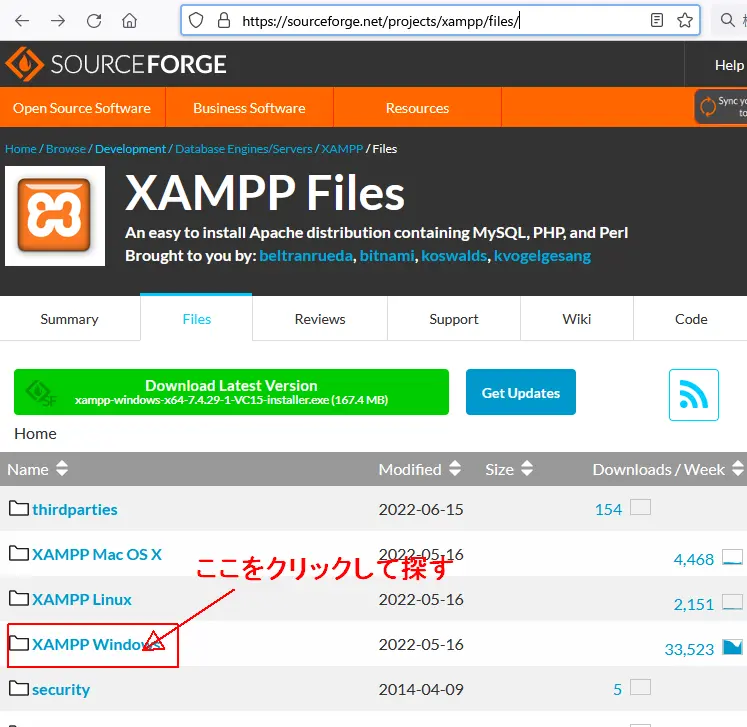Switch to the Reviews tab

320,319
